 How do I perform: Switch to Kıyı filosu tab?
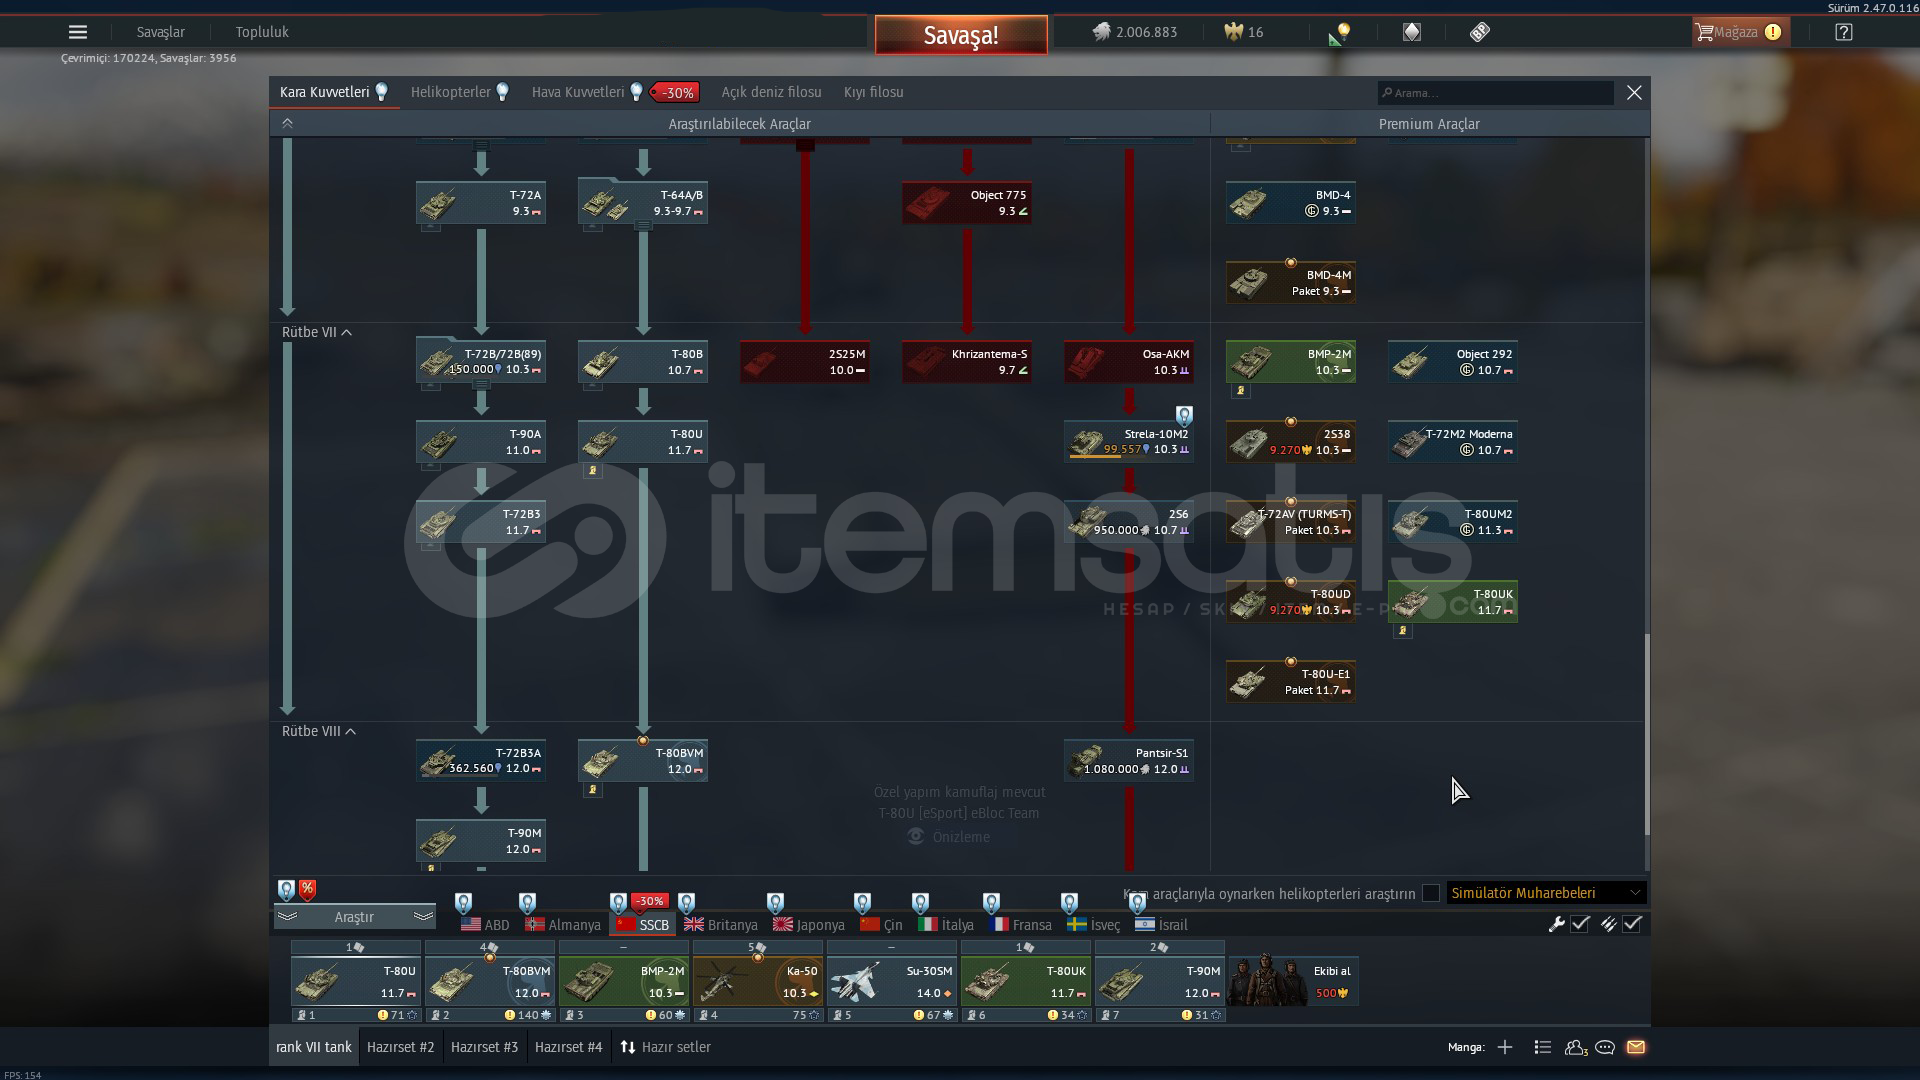(x=874, y=92)
